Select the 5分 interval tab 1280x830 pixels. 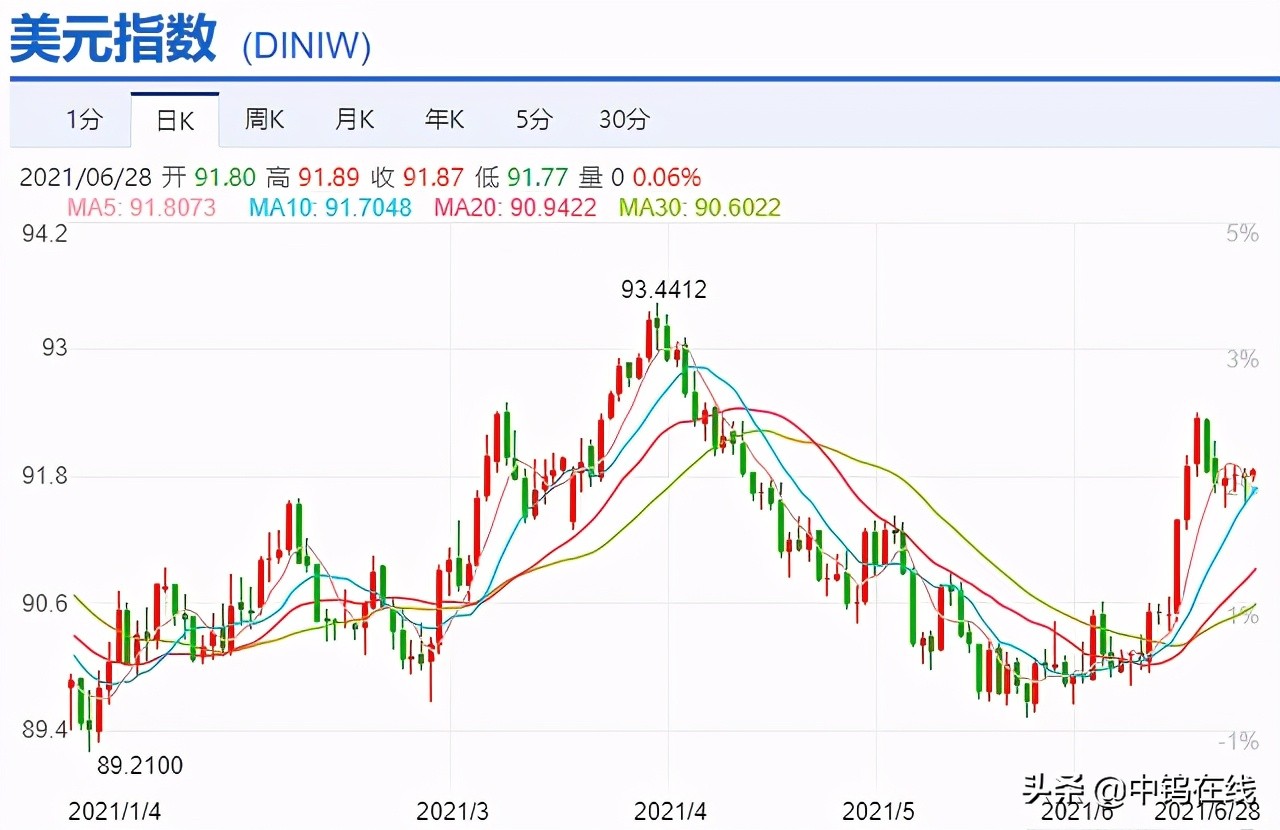click(534, 120)
